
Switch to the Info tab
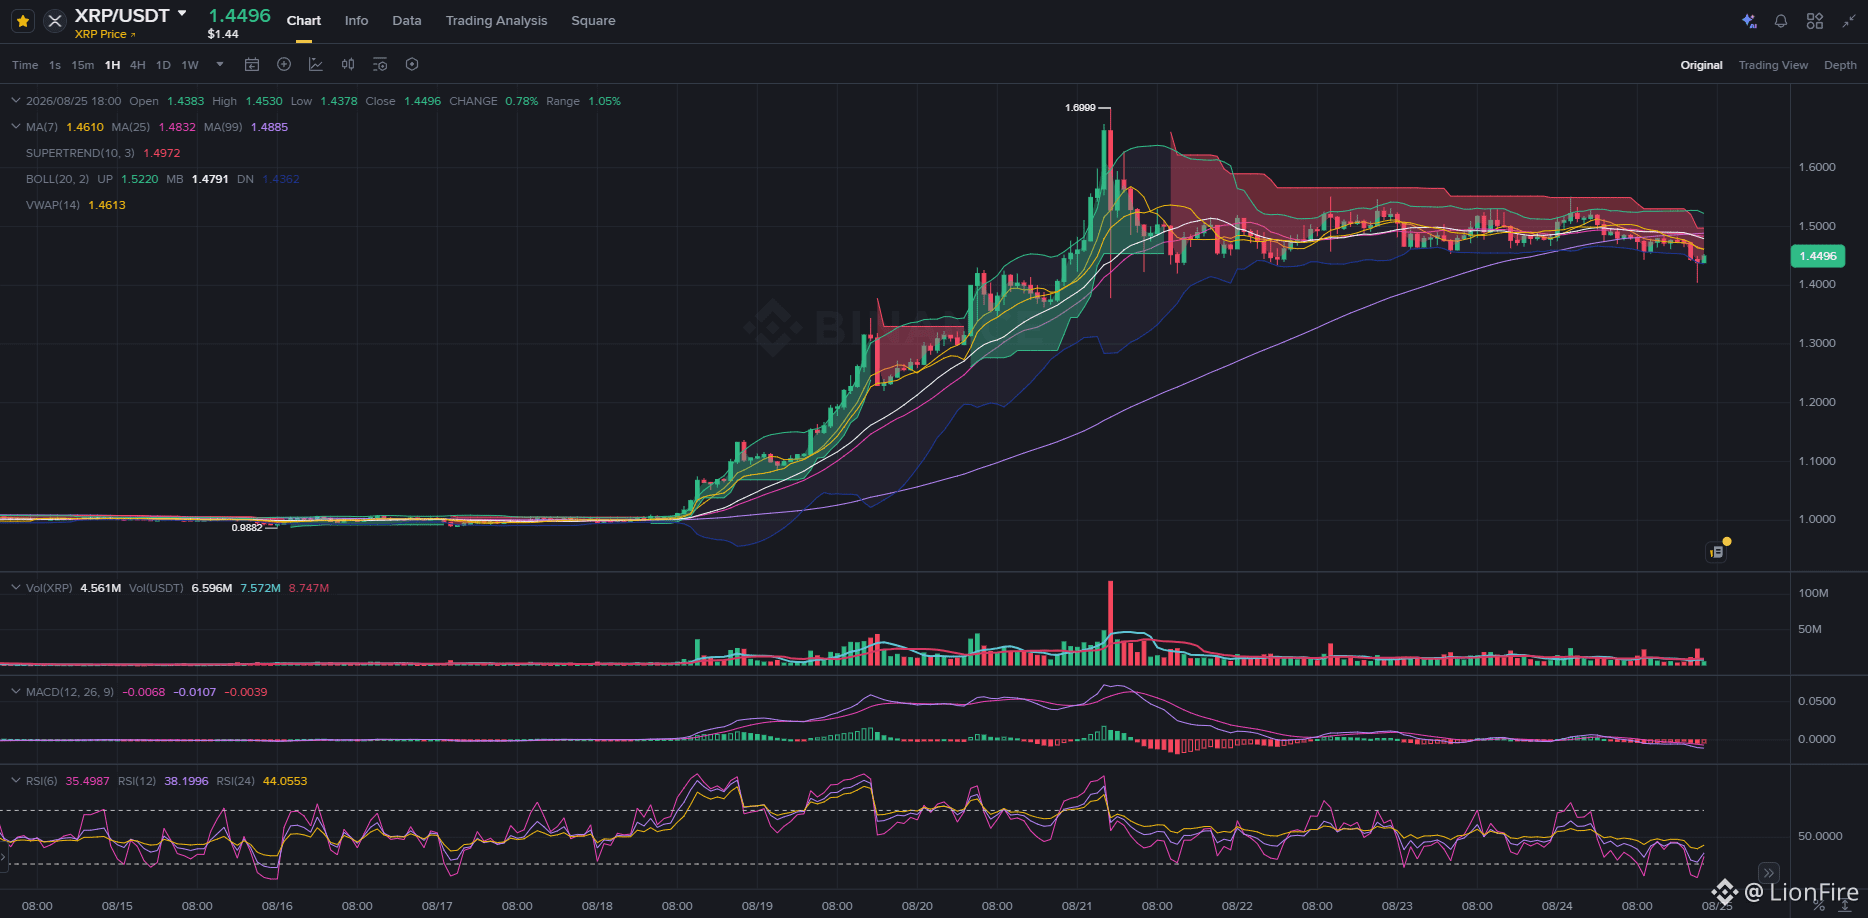(x=356, y=21)
